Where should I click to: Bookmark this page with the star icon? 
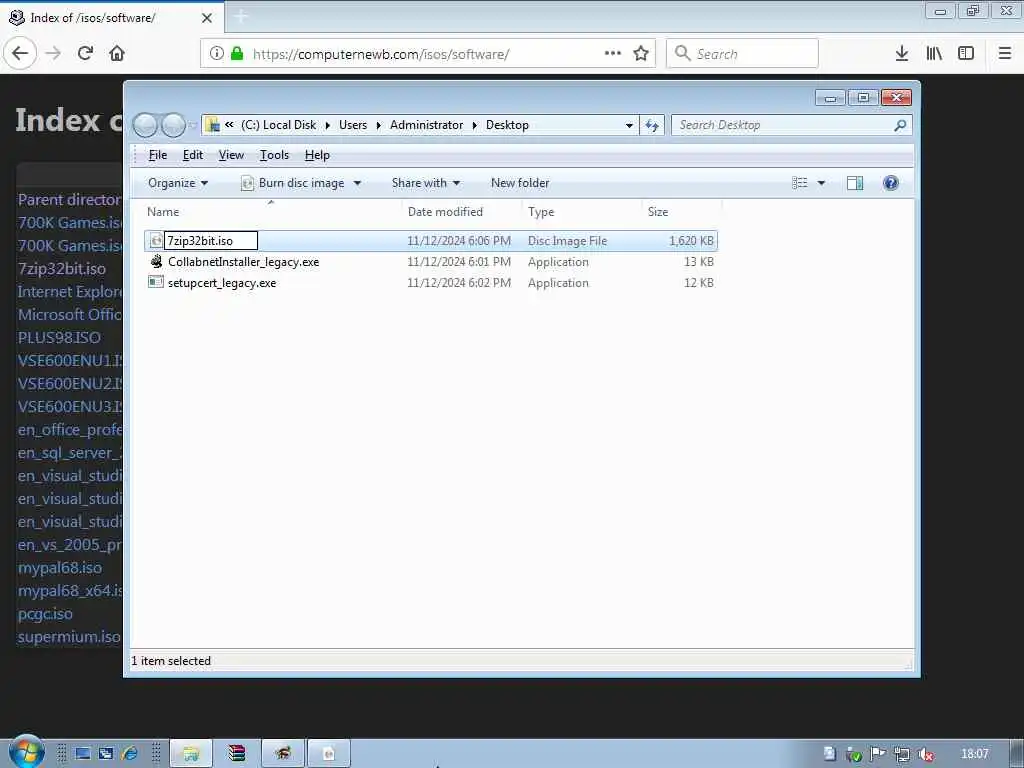(641, 53)
